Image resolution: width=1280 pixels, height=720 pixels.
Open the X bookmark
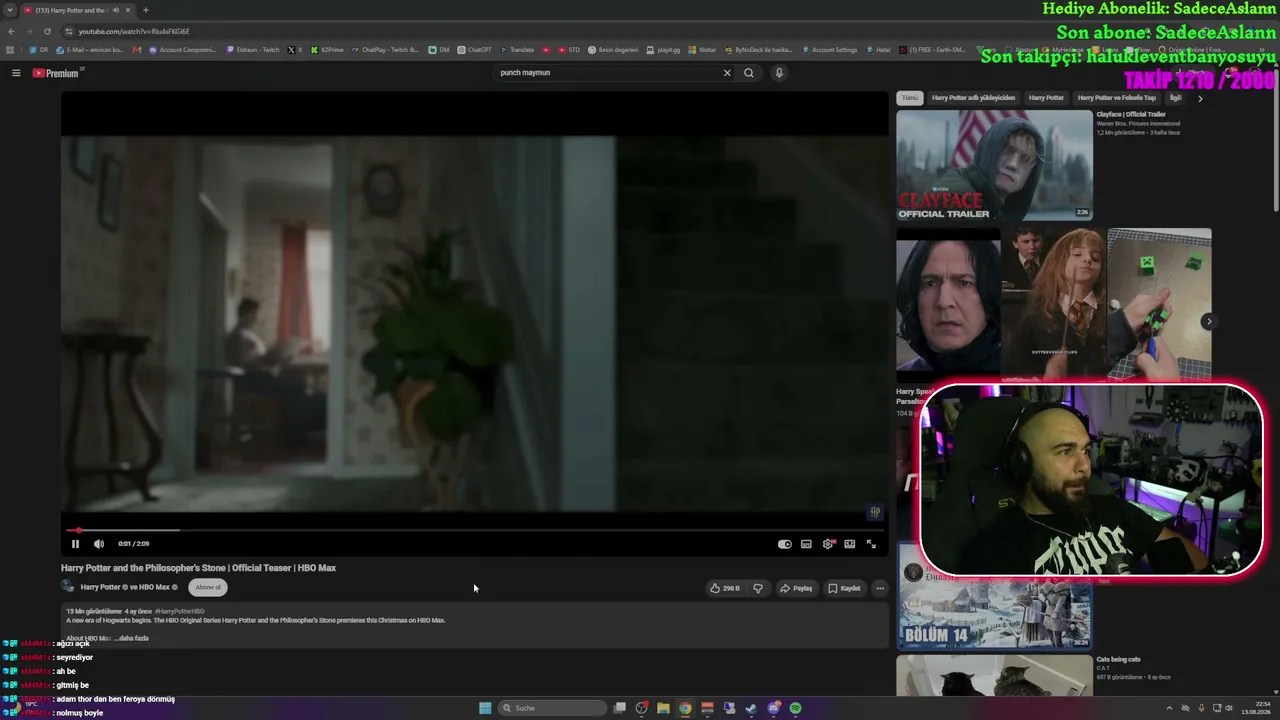[294, 50]
